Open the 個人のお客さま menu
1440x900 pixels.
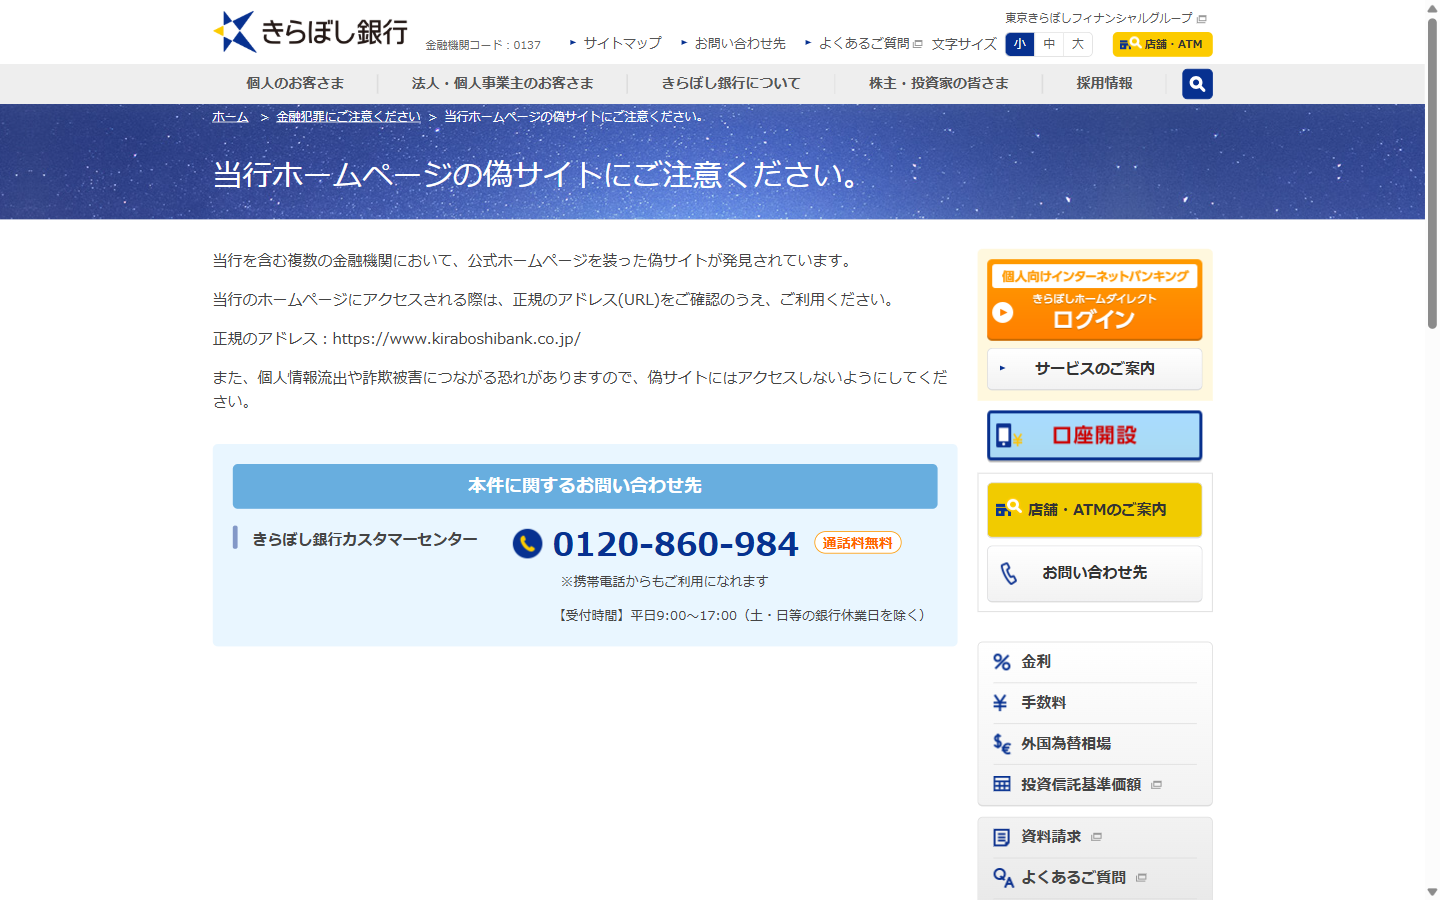[x=295, y=83]
